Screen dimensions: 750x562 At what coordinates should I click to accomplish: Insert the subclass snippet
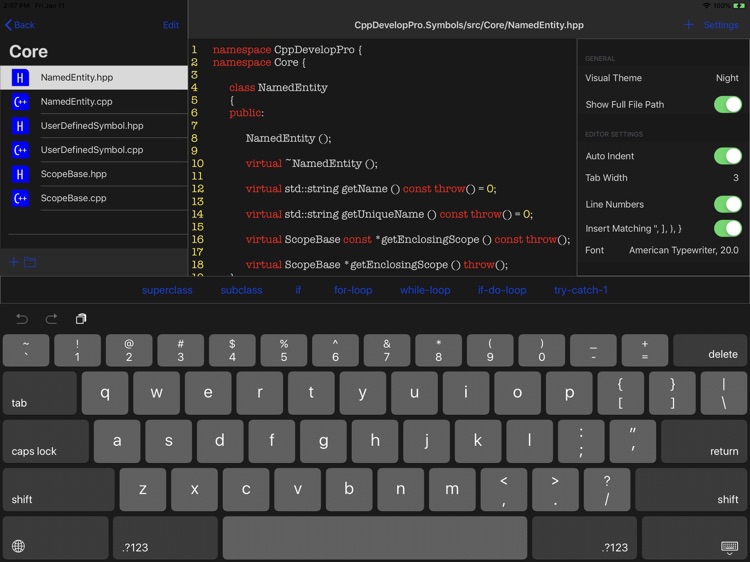(x=241, y=290)
